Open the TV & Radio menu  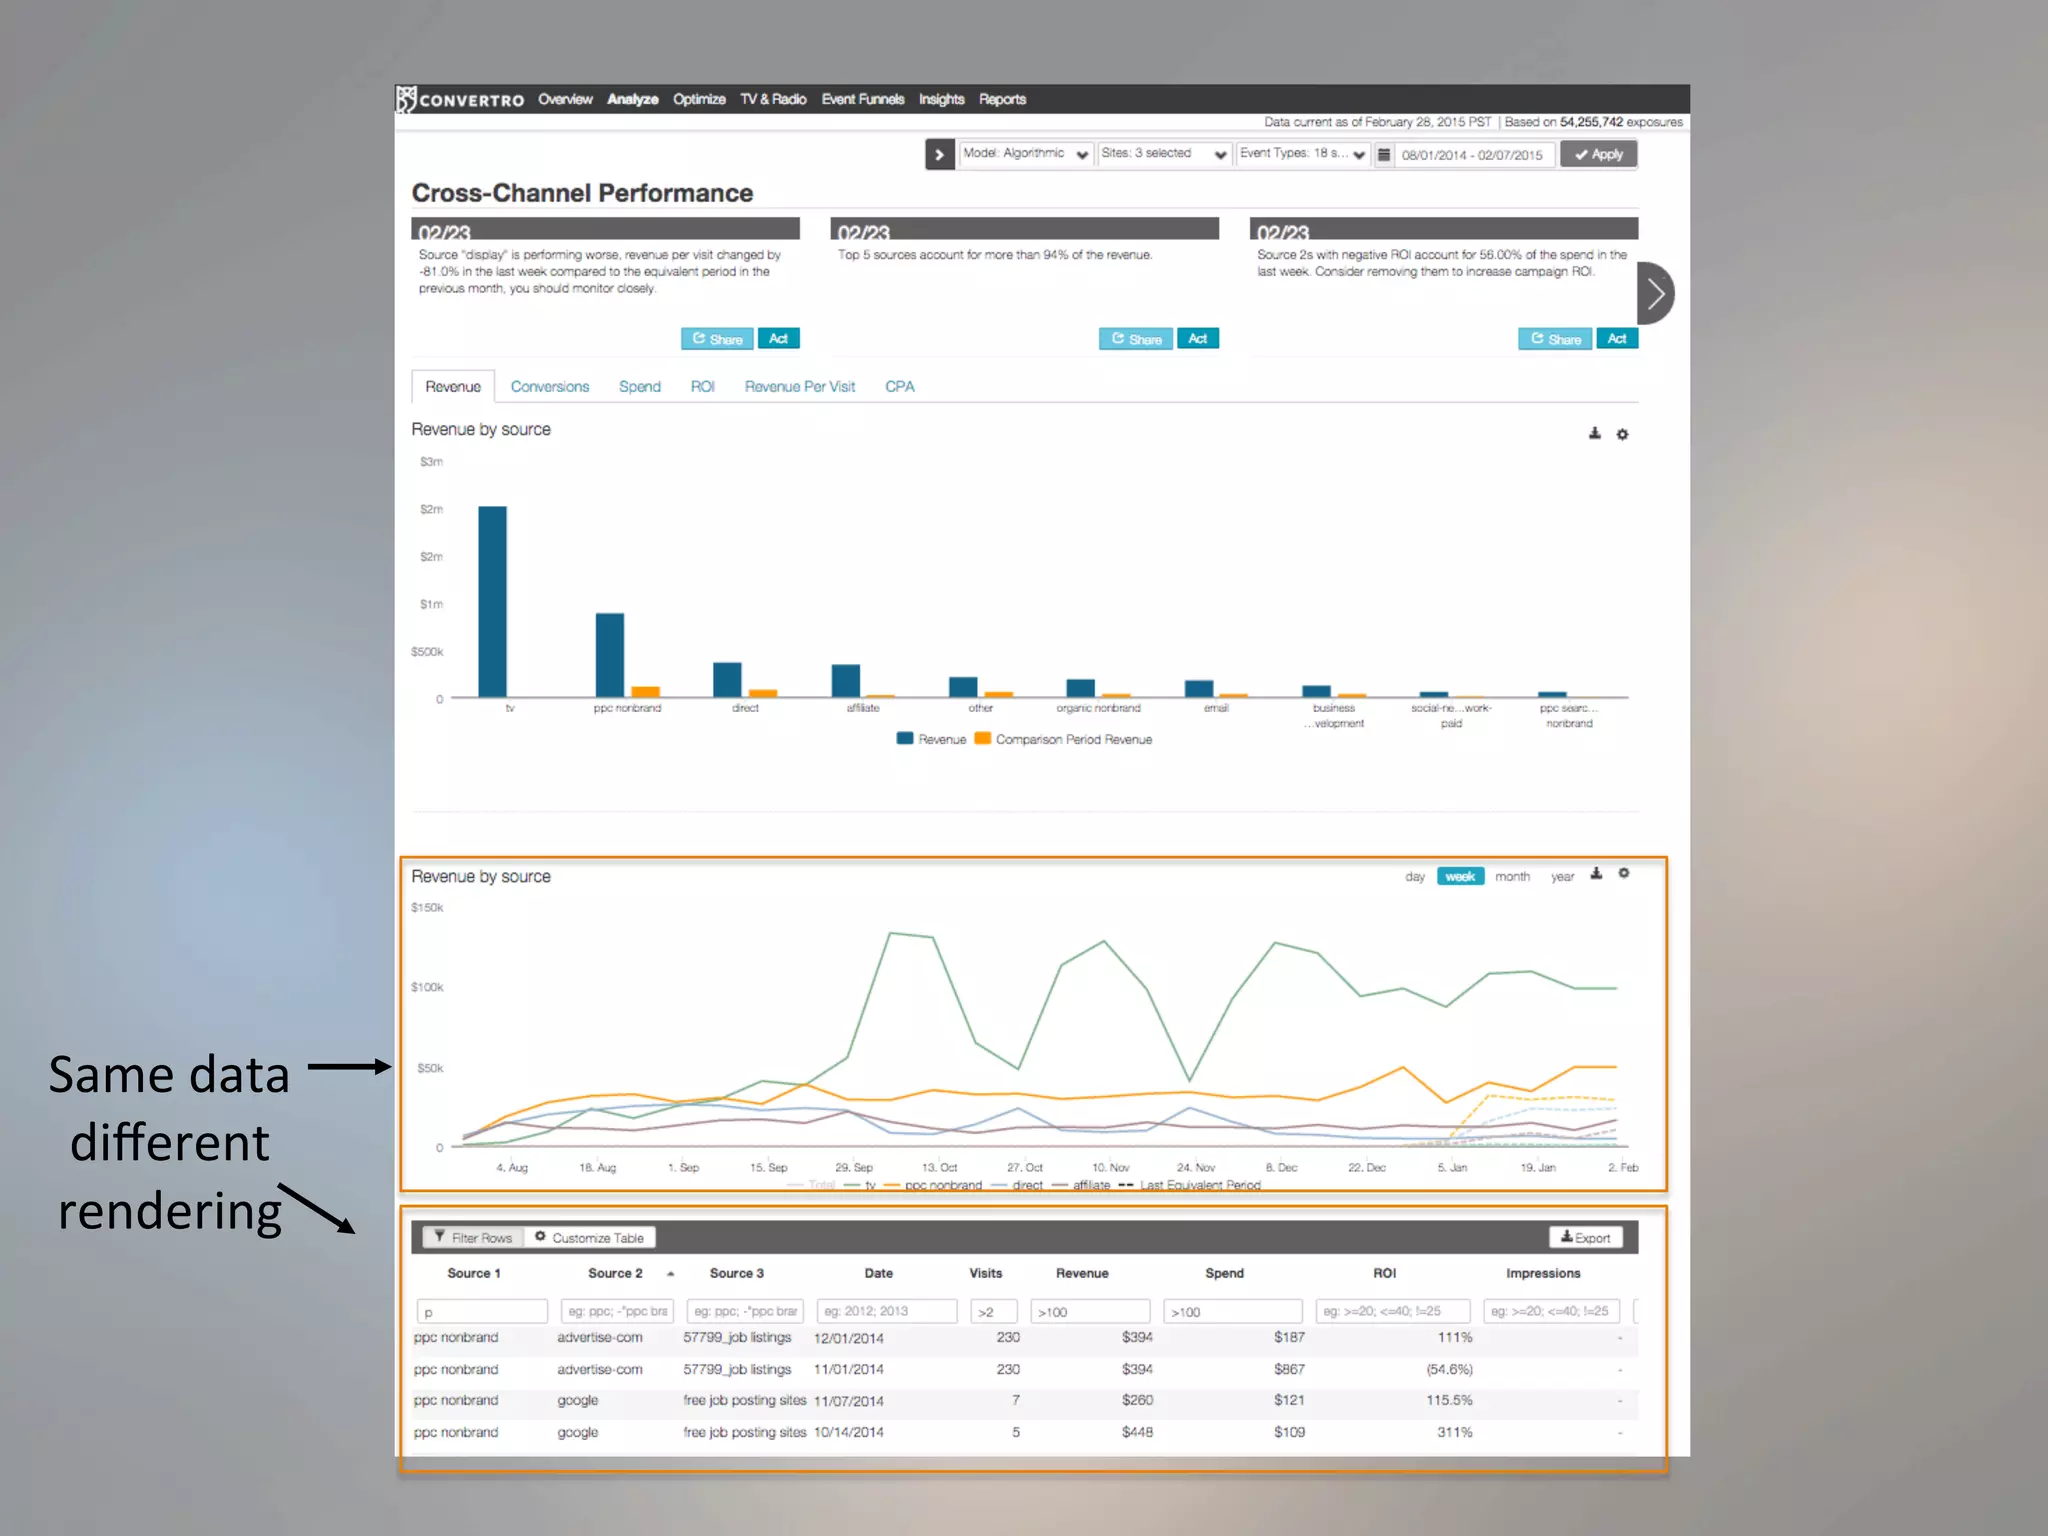773,100
